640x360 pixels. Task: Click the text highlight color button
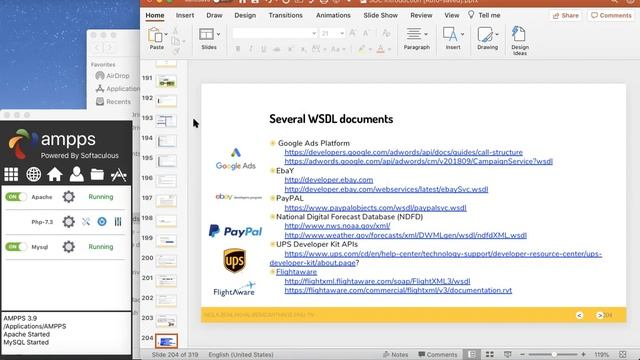362,49
